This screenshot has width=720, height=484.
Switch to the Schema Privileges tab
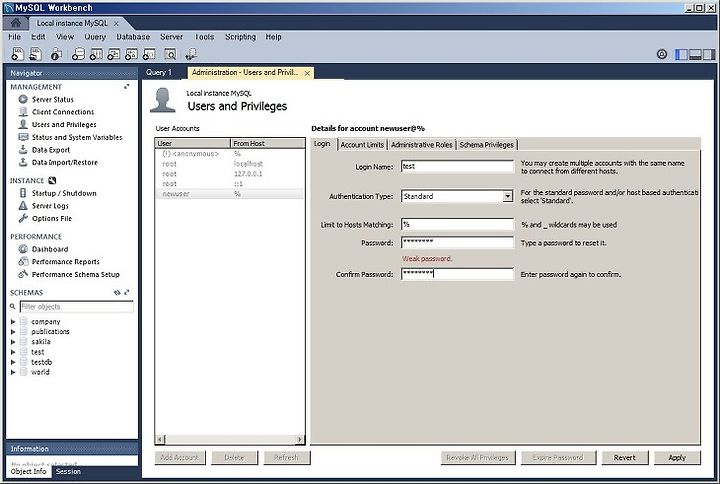click(x=487, y=145)
